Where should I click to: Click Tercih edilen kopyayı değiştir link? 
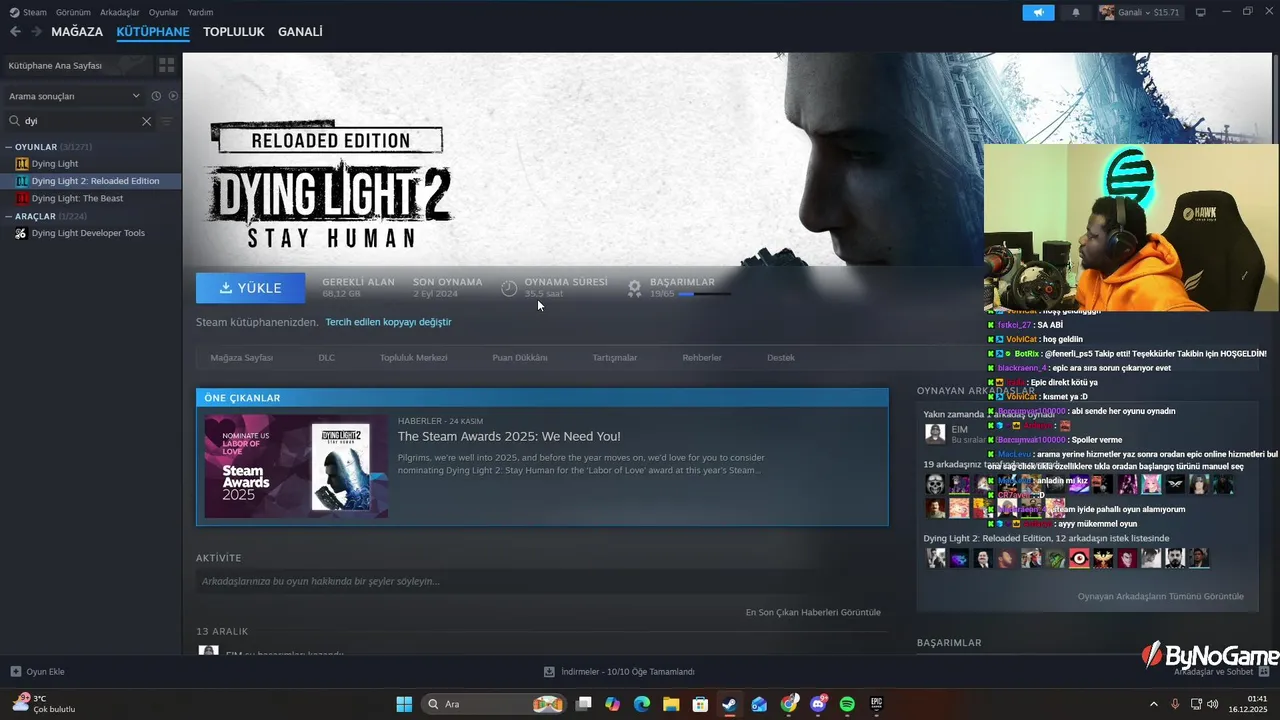[388, 322]
